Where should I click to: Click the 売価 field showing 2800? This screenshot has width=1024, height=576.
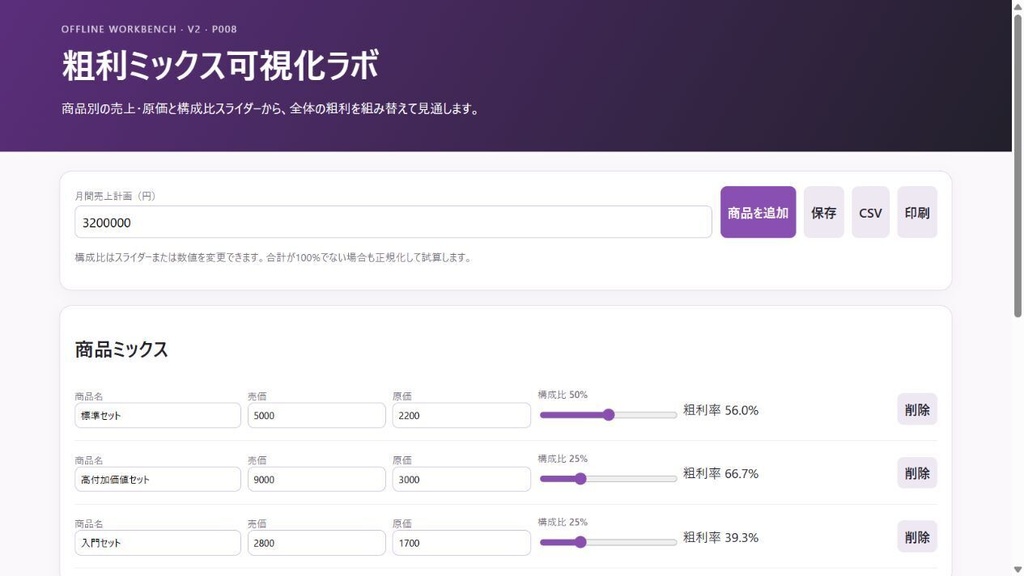coord(316,543)
